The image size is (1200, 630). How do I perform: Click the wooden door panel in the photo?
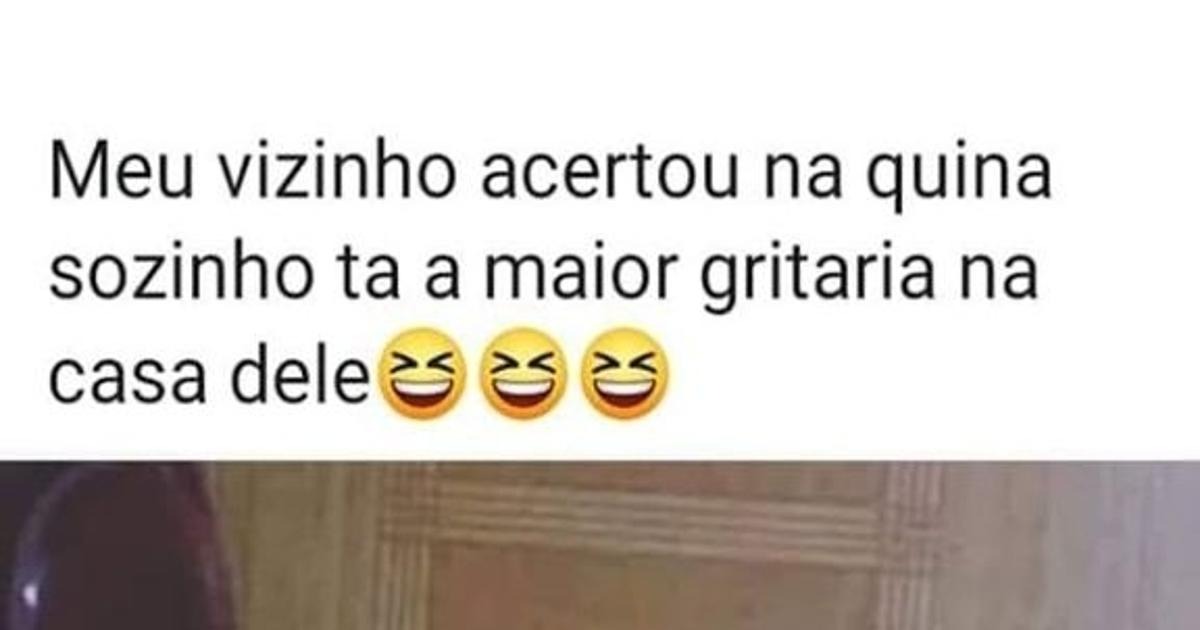click(640, 550)
